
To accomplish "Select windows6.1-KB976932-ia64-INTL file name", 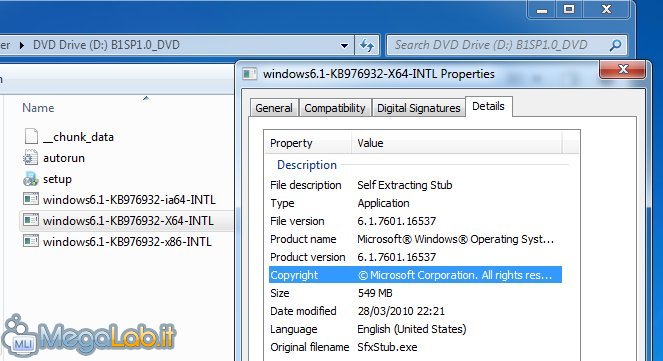I will tap(129, 199).
